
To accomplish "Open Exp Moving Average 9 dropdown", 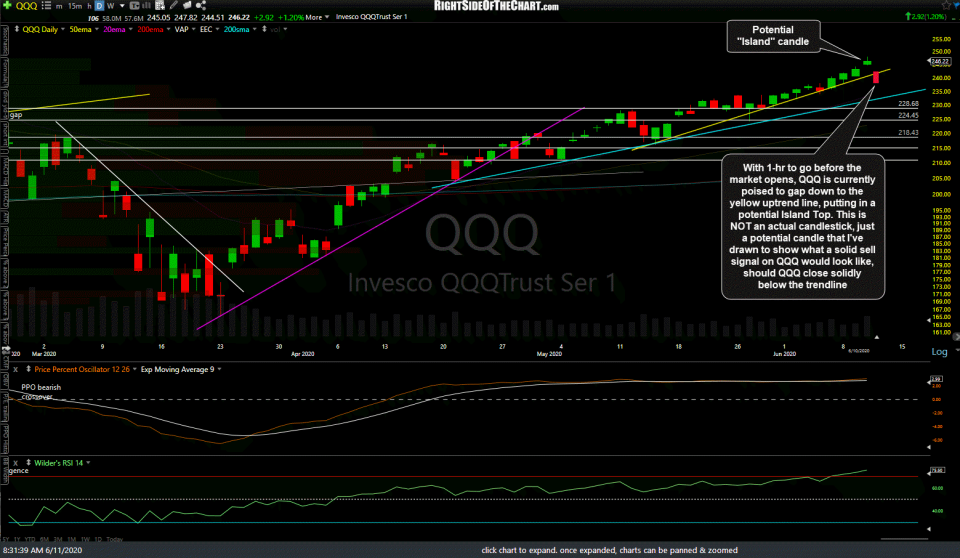I will point(219,369).
